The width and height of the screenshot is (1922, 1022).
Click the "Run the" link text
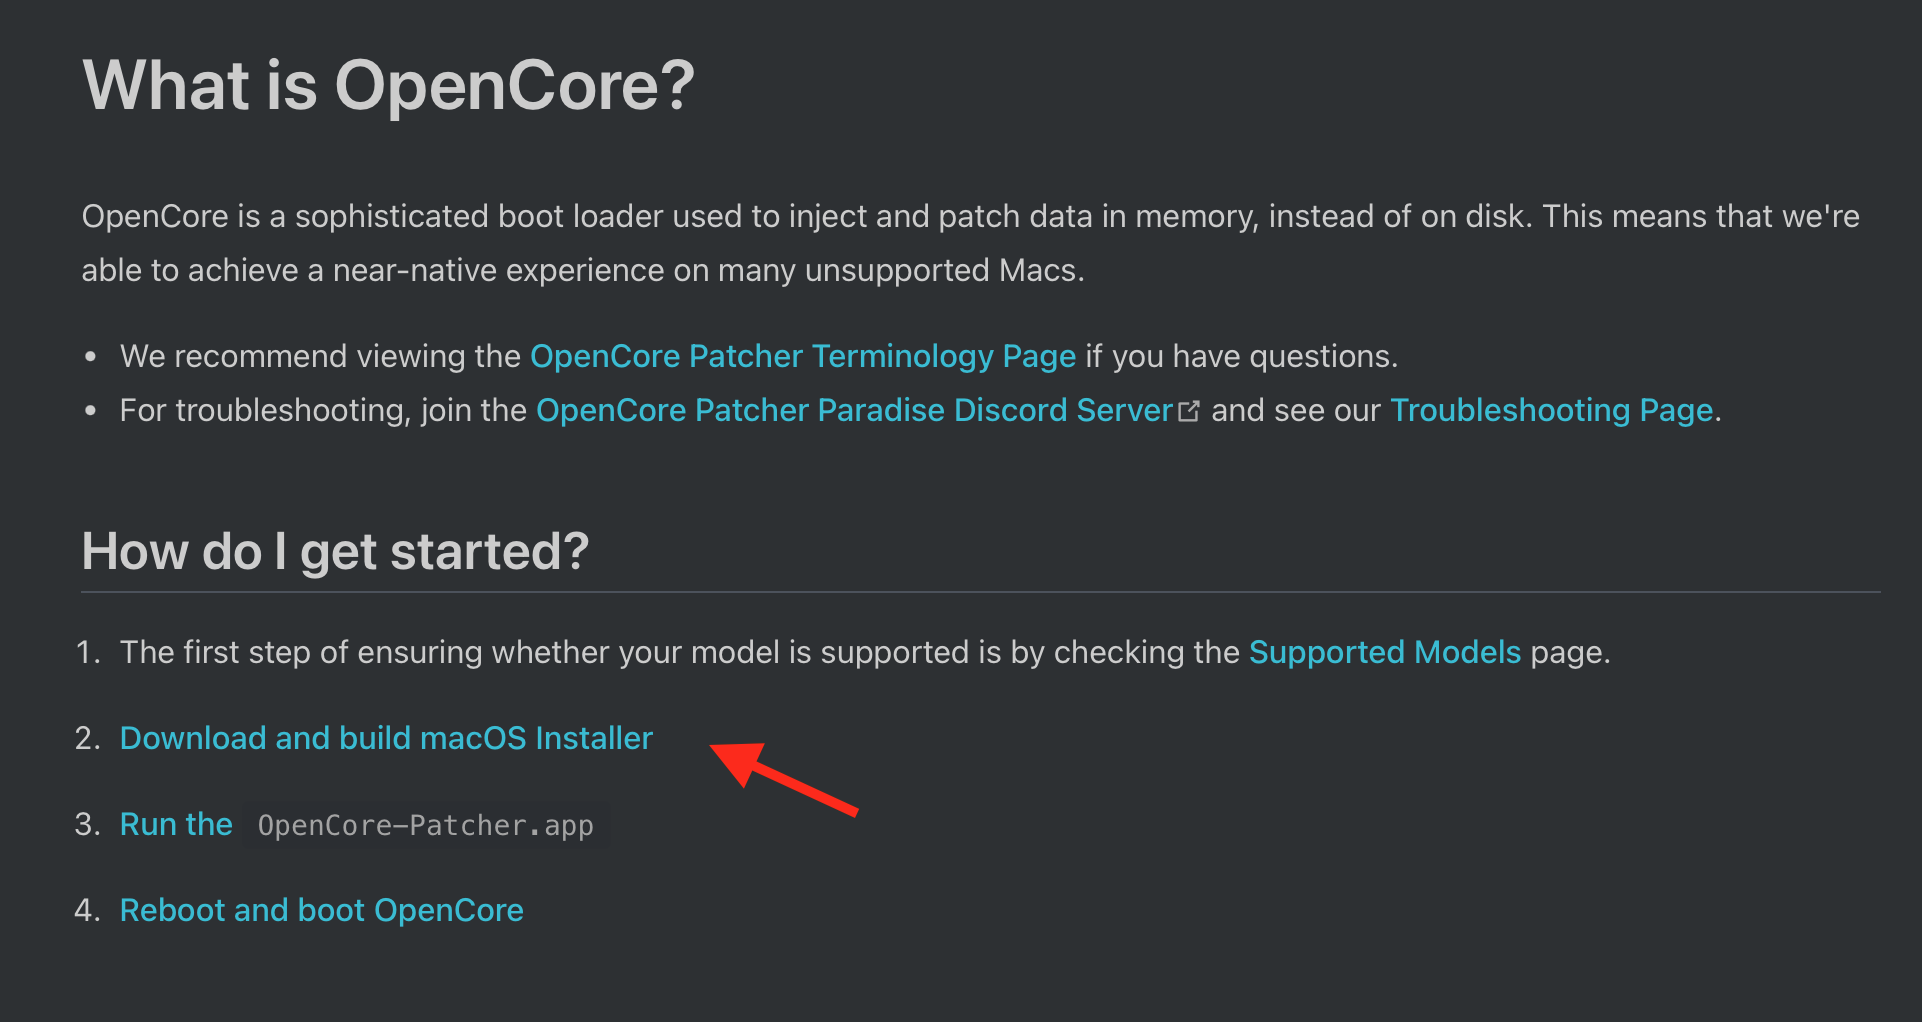pos(176,825)
